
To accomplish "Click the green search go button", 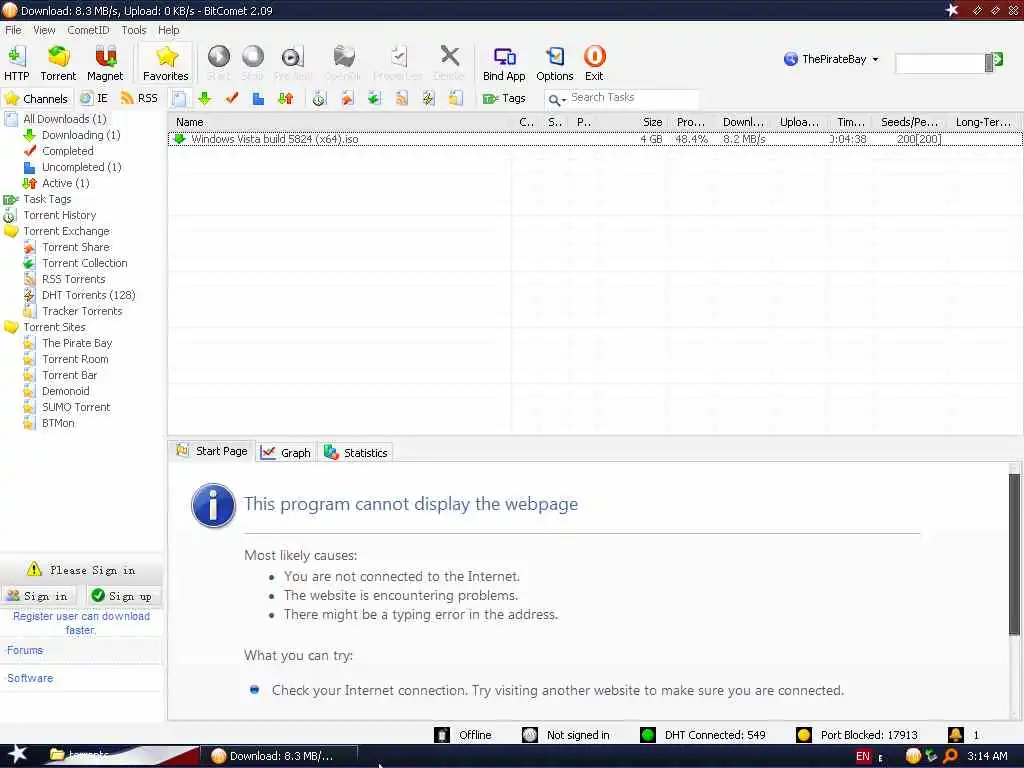I will (x=997, y=61).
